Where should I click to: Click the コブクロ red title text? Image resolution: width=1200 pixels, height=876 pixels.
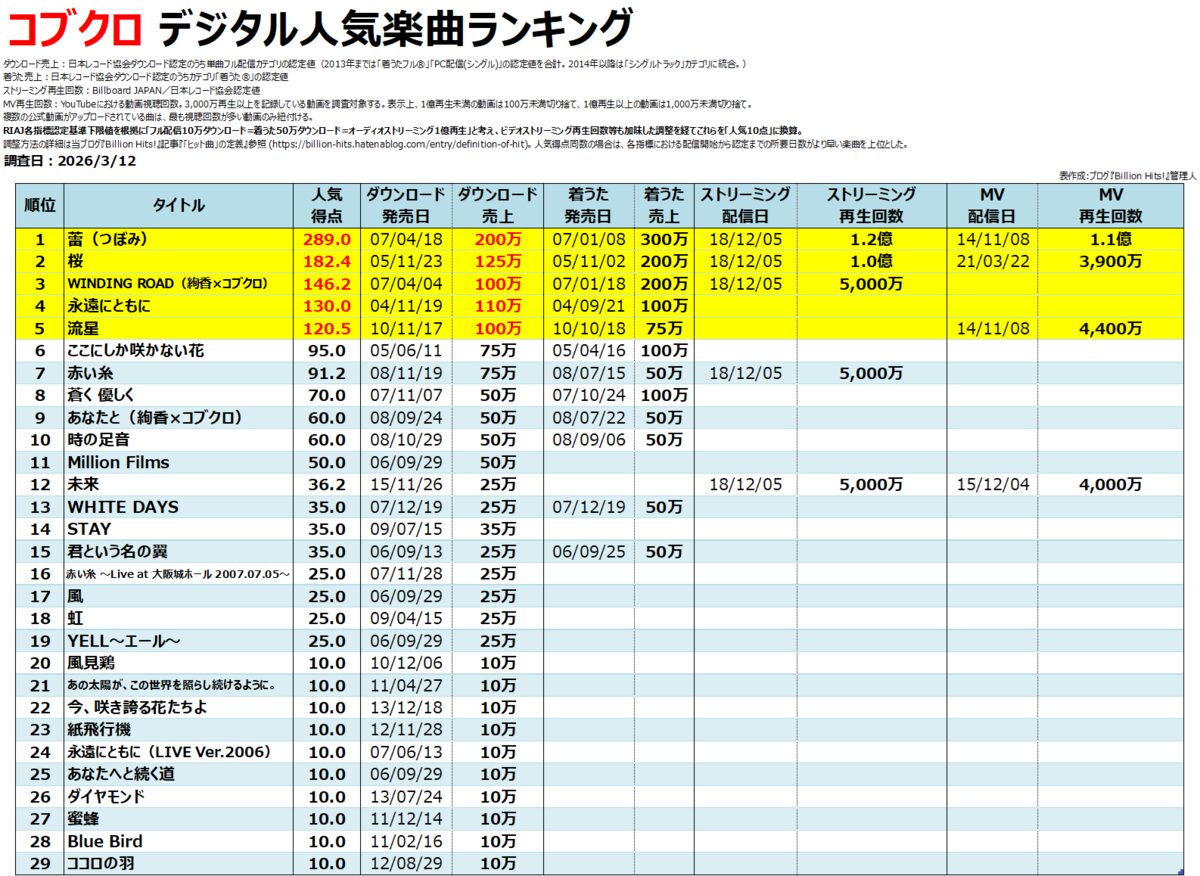pos(74,29)
